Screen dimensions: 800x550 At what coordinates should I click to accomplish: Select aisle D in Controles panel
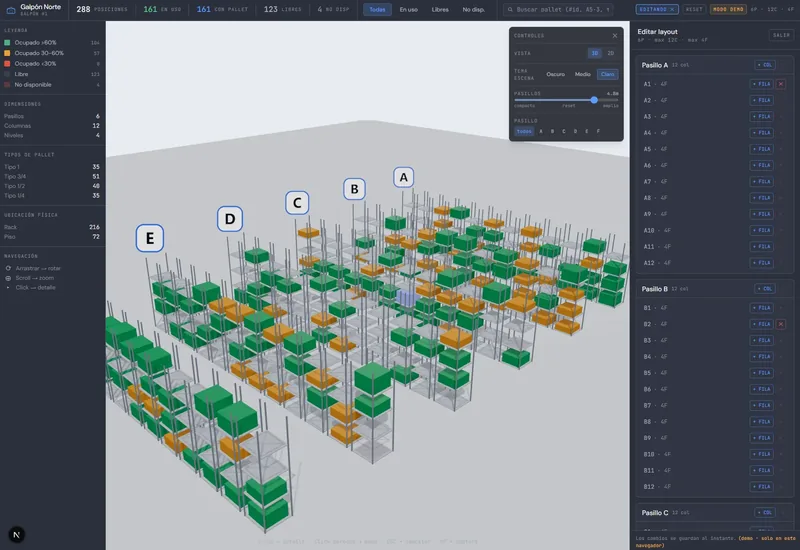click(x=575, y=132)
